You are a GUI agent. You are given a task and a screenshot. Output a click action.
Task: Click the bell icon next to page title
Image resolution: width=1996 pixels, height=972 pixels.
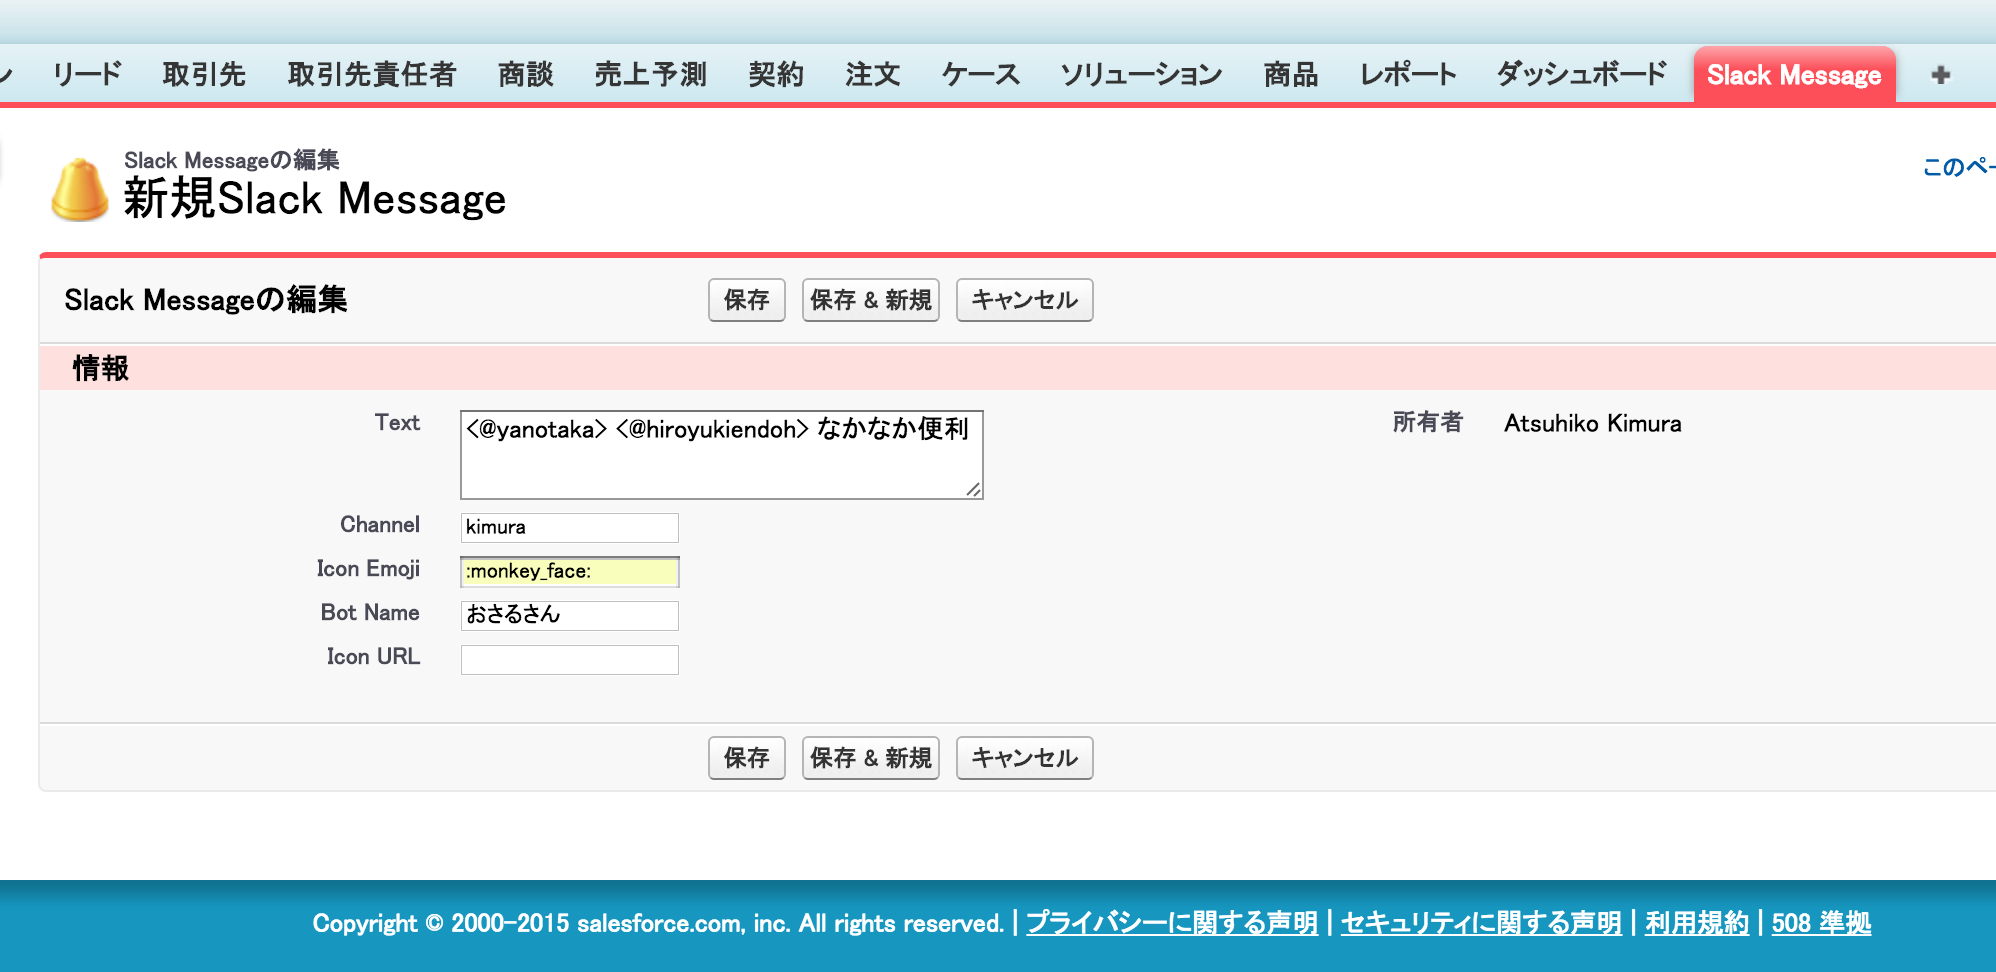(80, 189)
